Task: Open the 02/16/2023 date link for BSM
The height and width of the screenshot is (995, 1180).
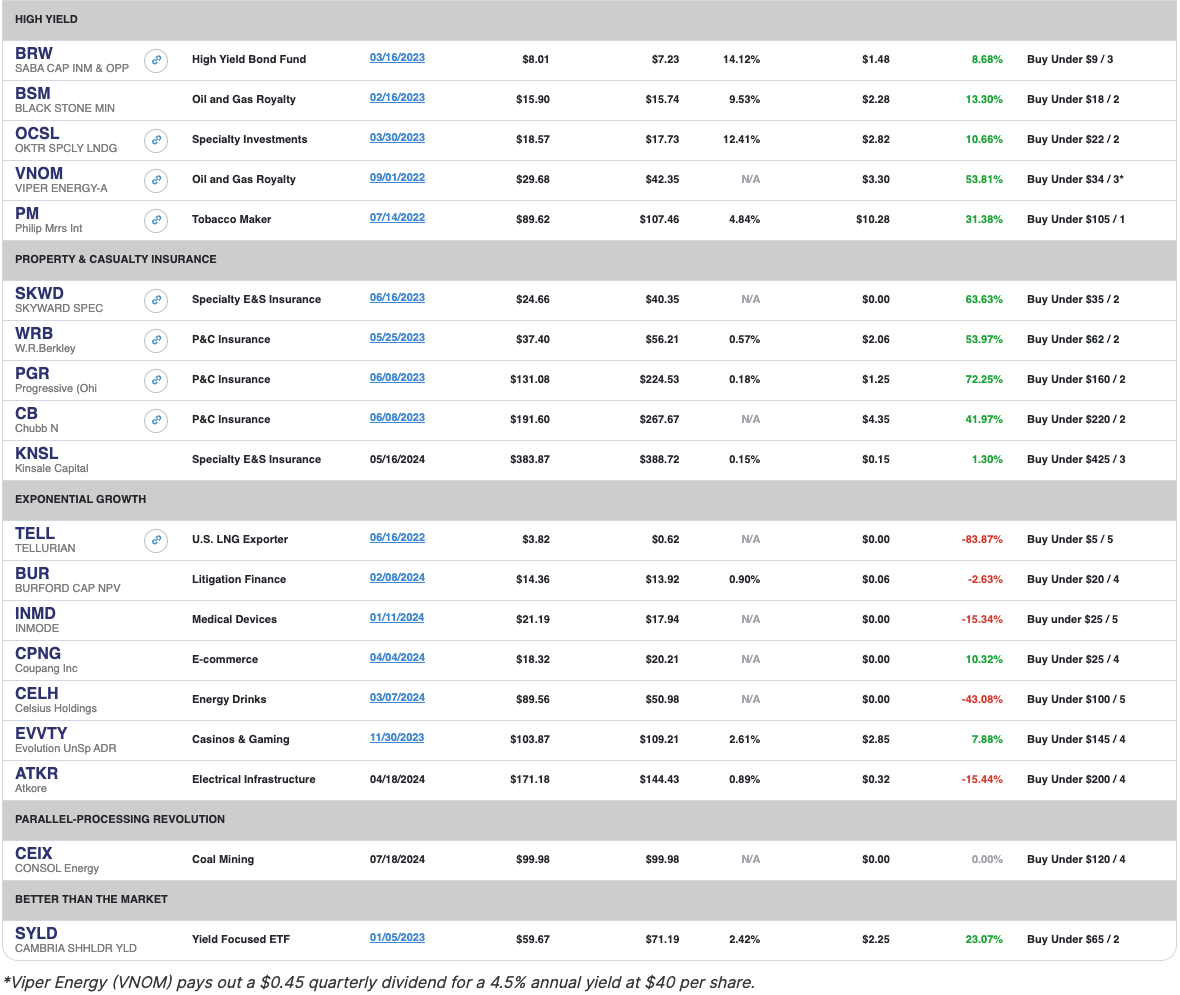Action: [x=397, y=97]
